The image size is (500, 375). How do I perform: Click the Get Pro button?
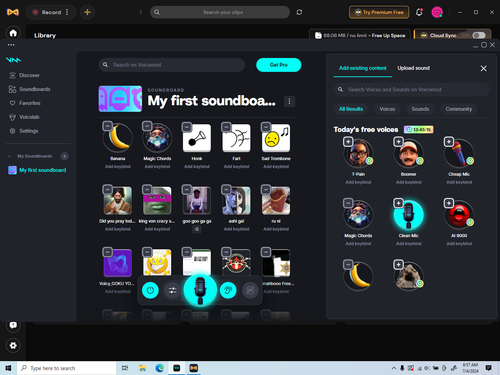(x=279, y=65)
